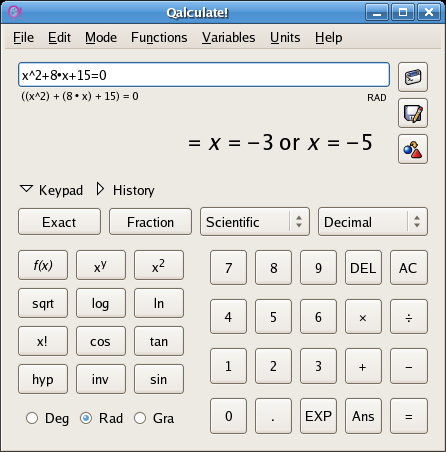
Task: Insert the cos function
Action: tap(101, 341)
